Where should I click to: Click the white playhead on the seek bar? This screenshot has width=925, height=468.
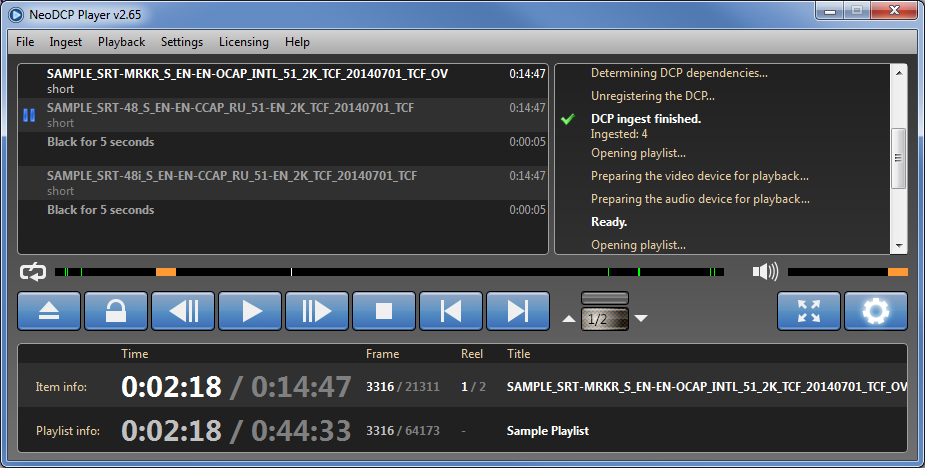click(x=291, y=272)
